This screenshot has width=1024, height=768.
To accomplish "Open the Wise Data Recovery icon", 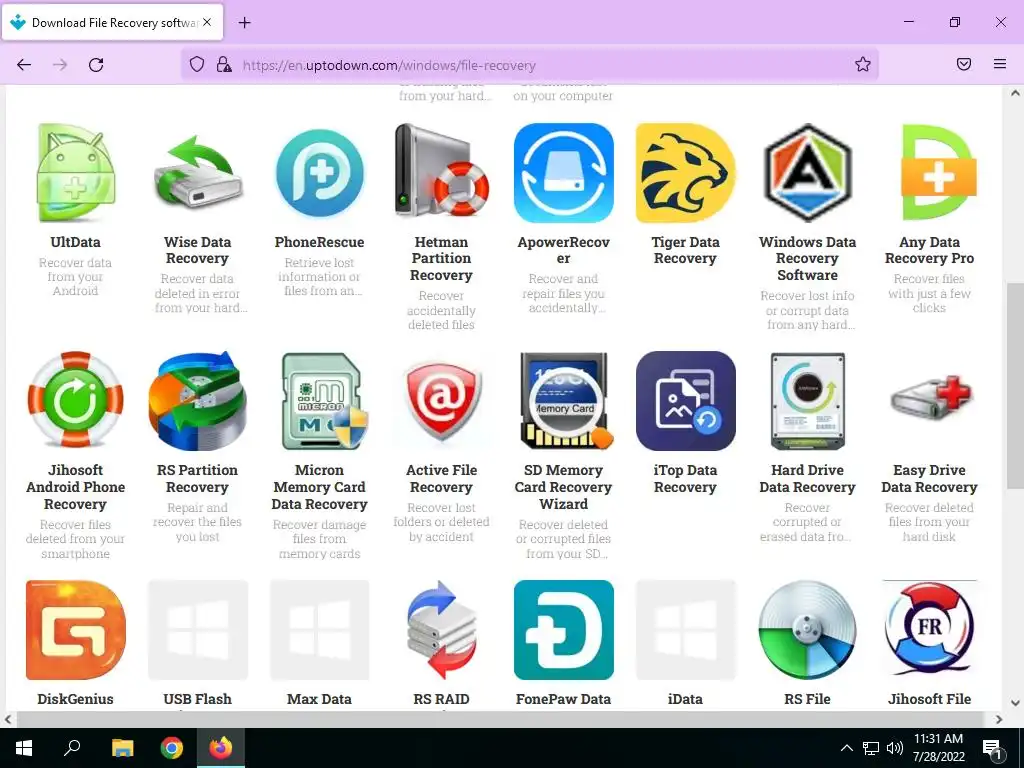I will [197, 173].
